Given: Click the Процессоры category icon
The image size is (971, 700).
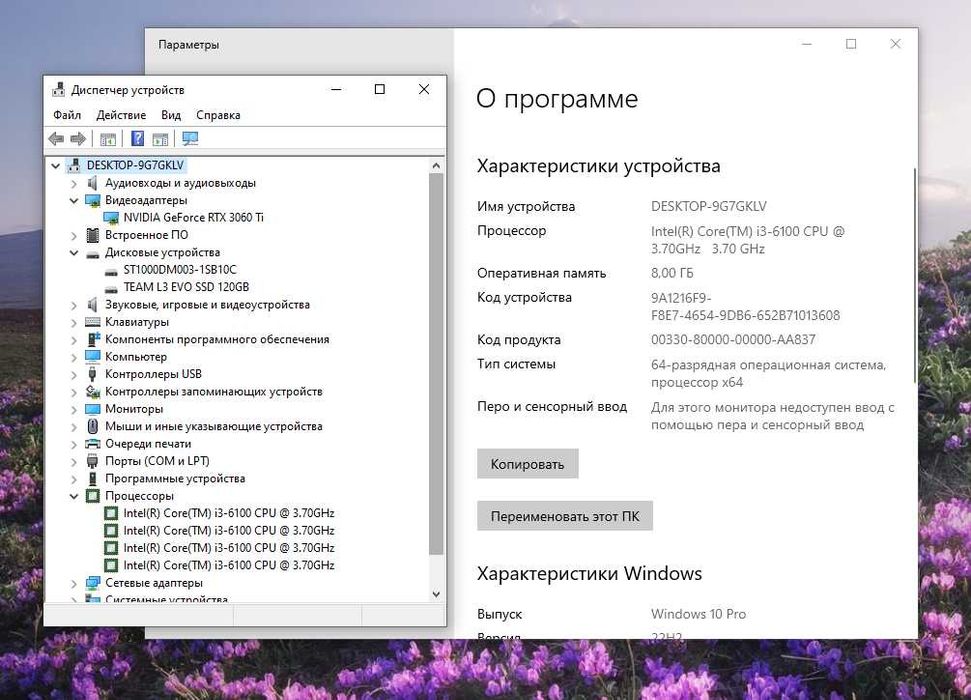Looking at the screenshot, I should tap(92, 496).
